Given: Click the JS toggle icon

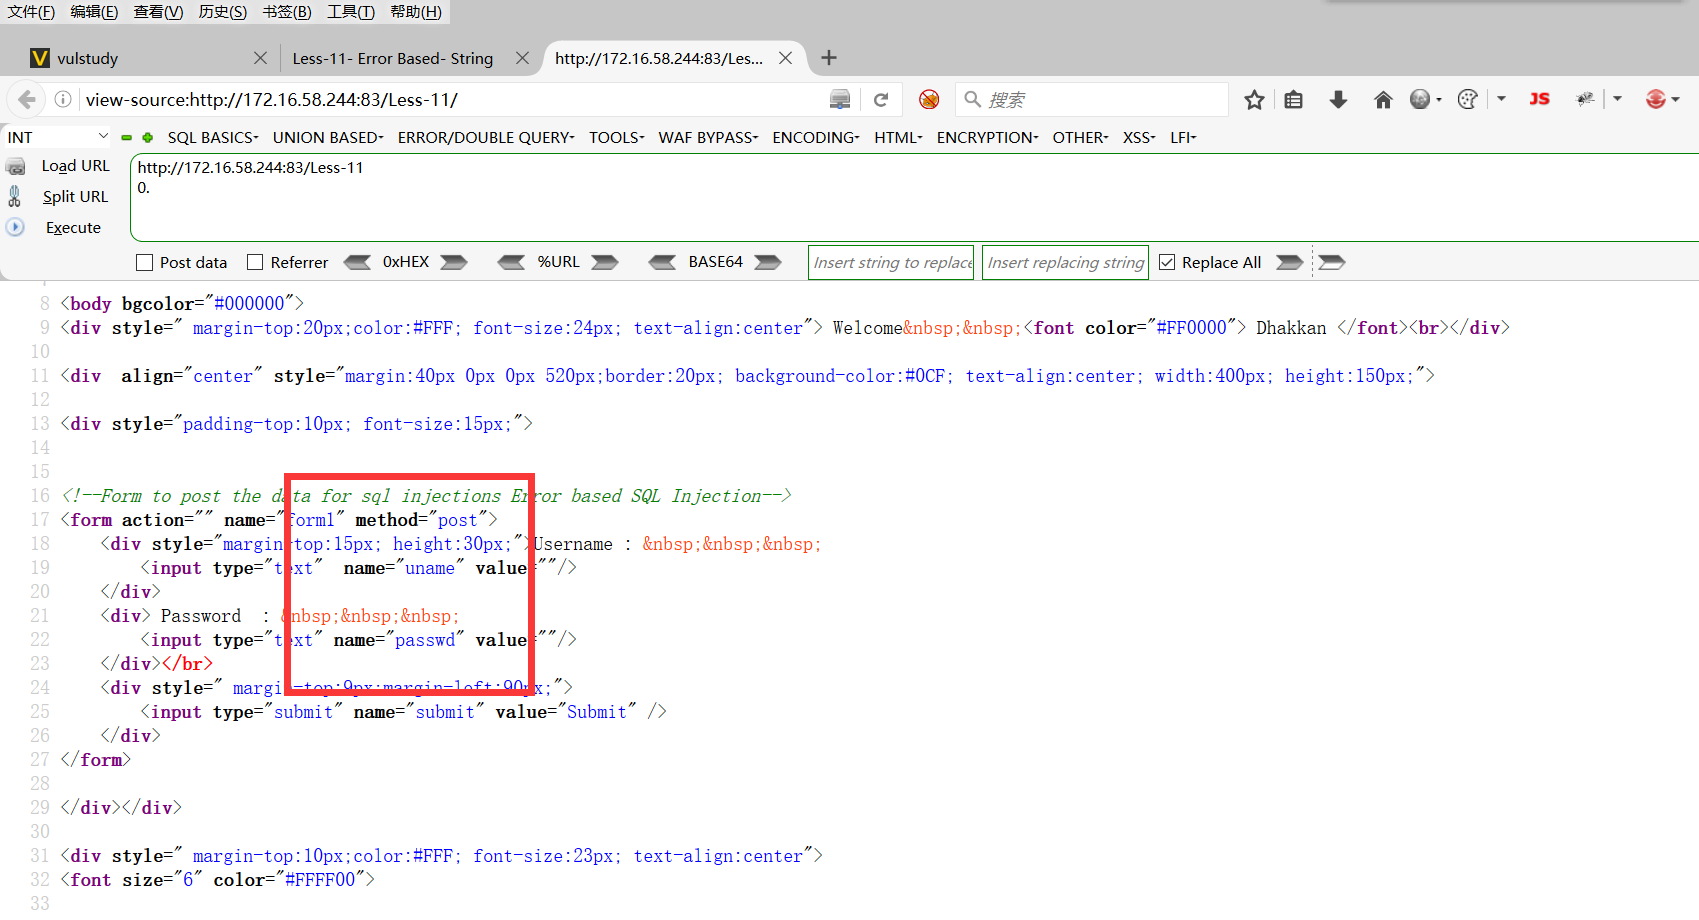Looking at the screenshot, I should [1539, 99].
